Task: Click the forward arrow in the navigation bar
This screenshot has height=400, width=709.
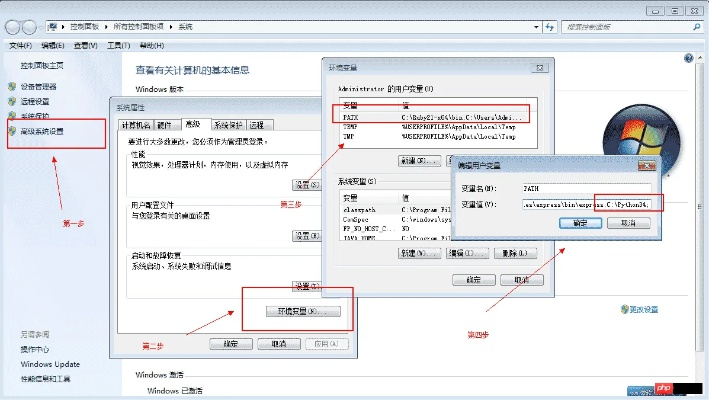Action: pos(30,28)
